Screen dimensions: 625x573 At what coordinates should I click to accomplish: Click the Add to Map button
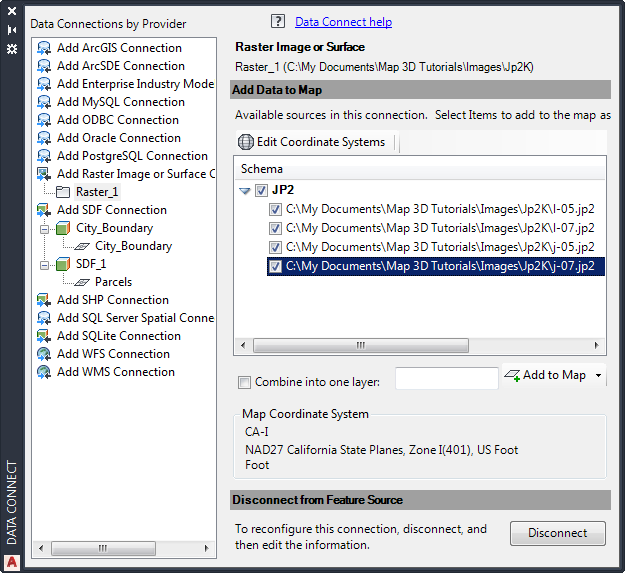pyautogui.click(x=546, y=375)
